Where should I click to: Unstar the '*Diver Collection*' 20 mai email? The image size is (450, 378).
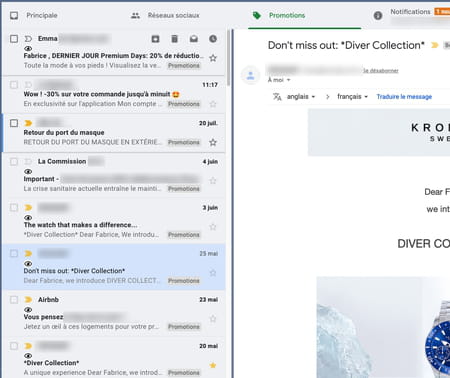click(x=213, y=365)
